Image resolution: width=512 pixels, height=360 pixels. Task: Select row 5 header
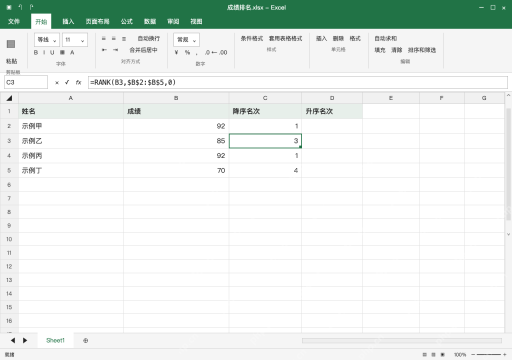click(9, 170)
